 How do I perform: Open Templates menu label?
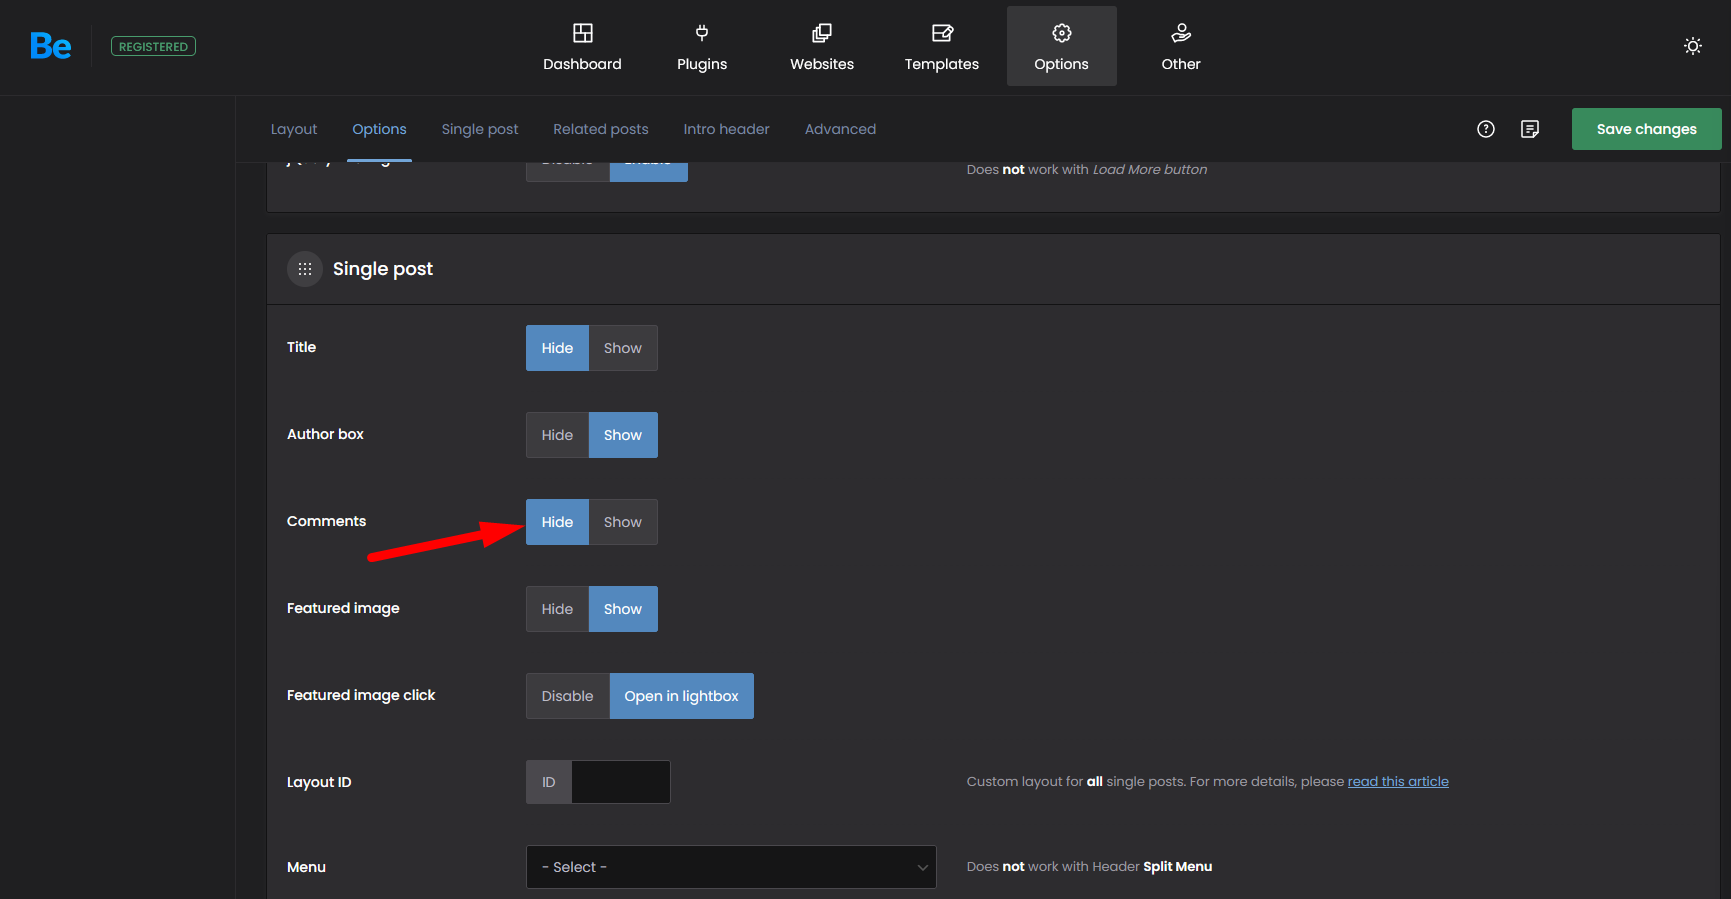[942, 64]
